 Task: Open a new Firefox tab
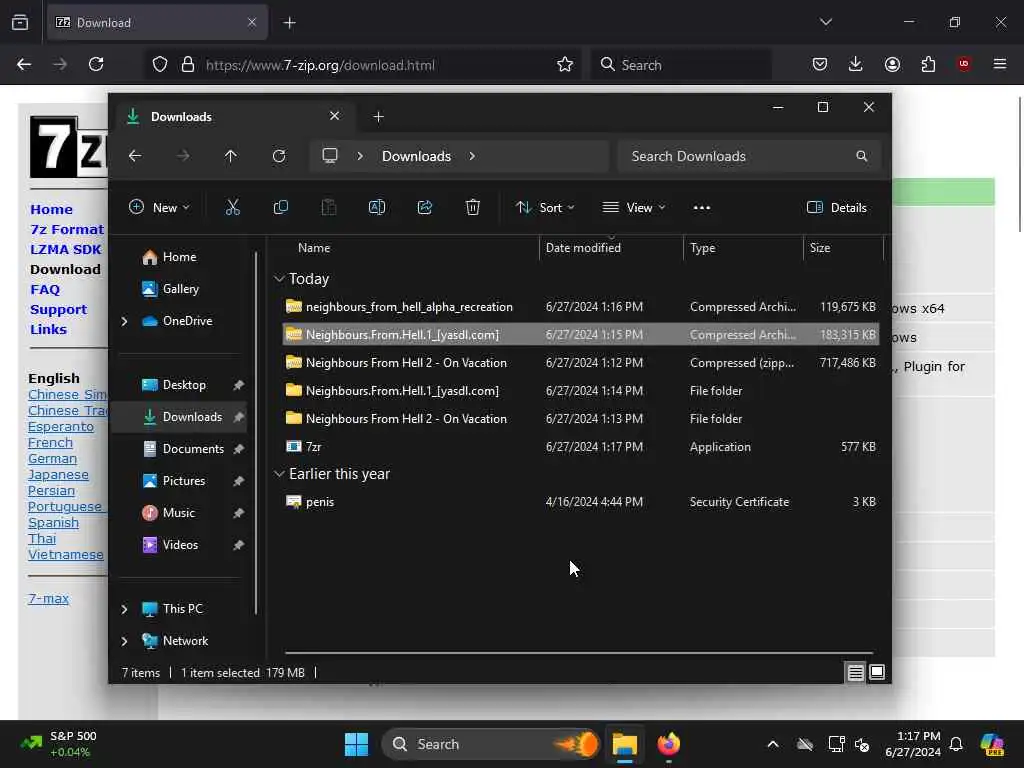pyautogui.click(x=289, y=22)
